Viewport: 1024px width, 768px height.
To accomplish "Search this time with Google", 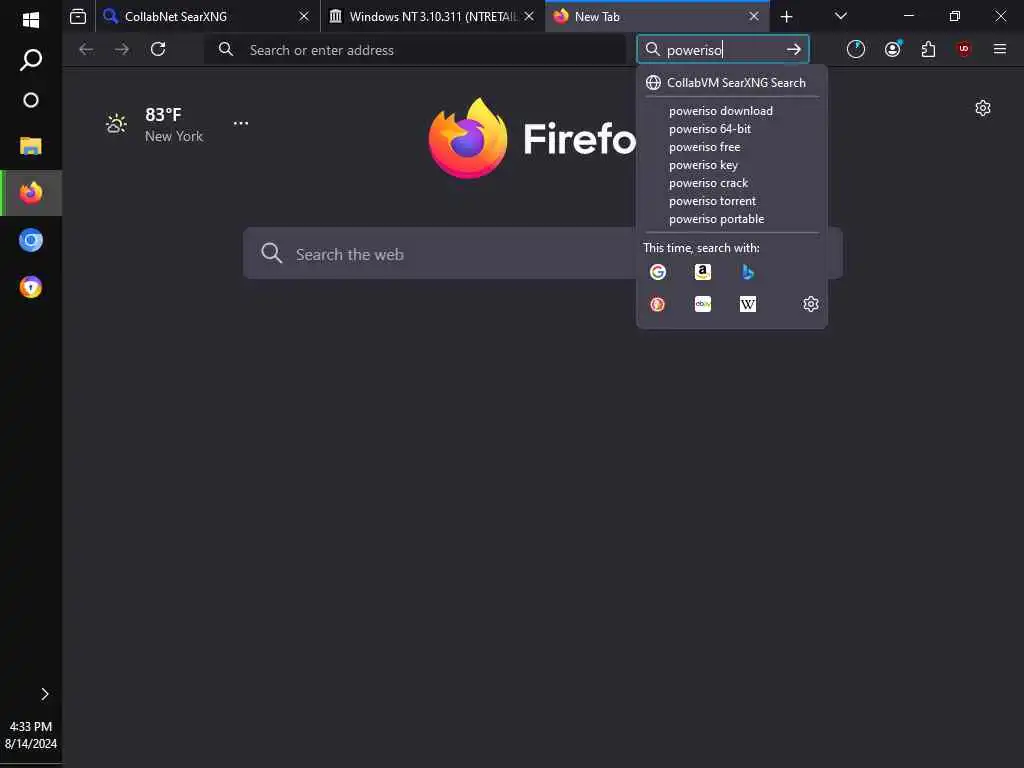I will 658,272.
